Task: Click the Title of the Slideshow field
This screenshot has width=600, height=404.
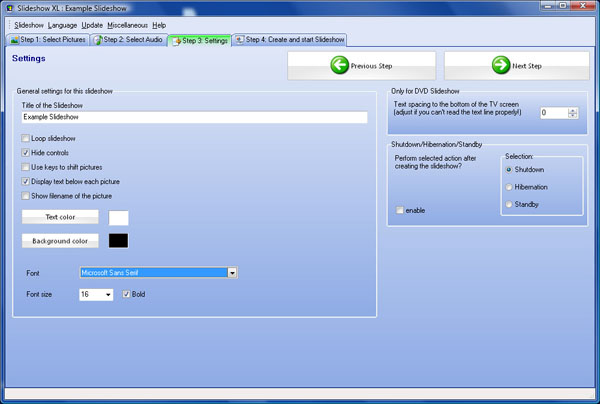Action: point(194,117)
